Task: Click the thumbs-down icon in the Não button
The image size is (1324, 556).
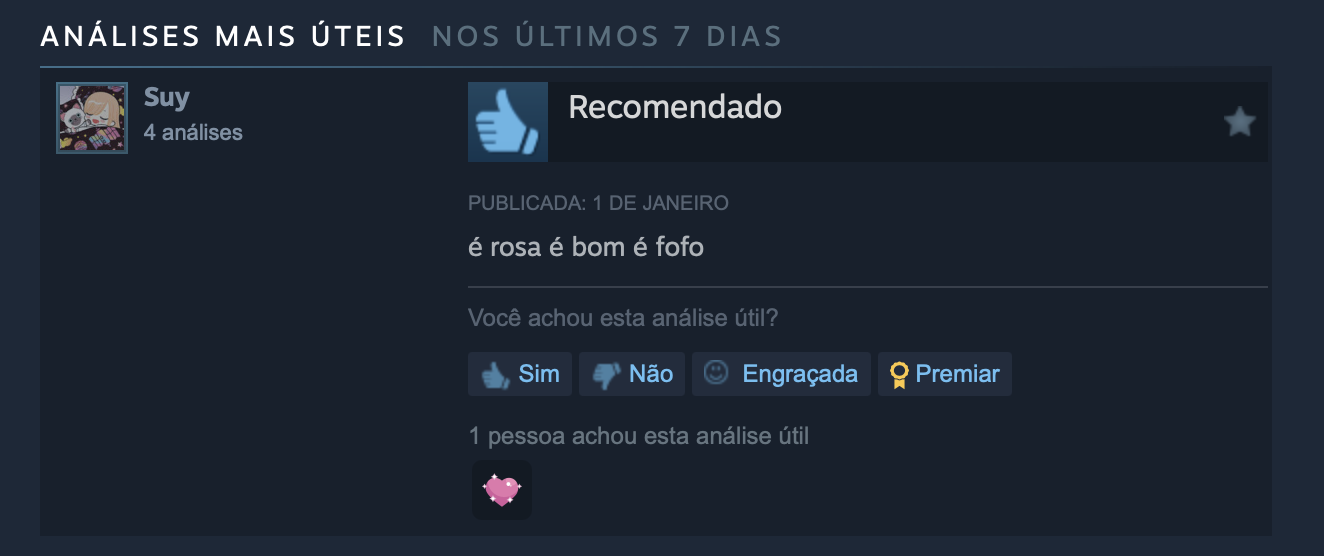Action: click(606, 375)
